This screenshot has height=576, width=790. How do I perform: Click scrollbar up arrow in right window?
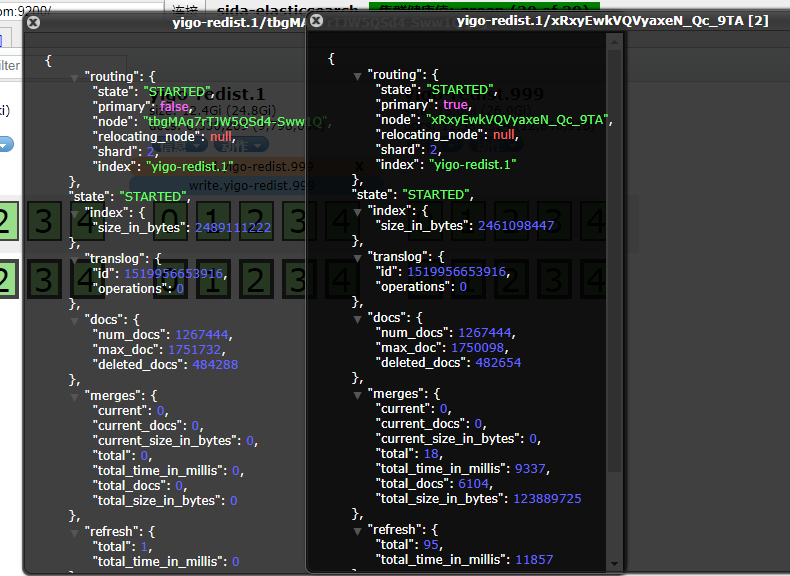pos(614,42)
